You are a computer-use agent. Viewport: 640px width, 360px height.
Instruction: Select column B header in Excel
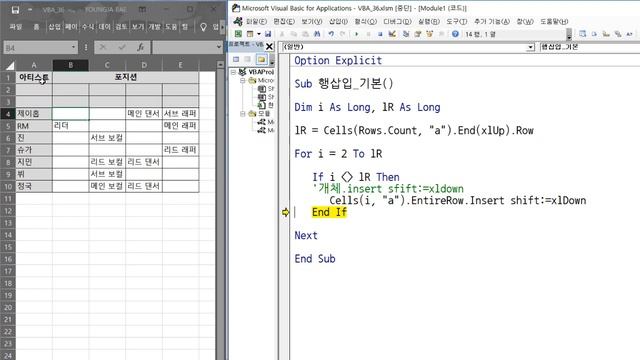click(x=71, y=65)
